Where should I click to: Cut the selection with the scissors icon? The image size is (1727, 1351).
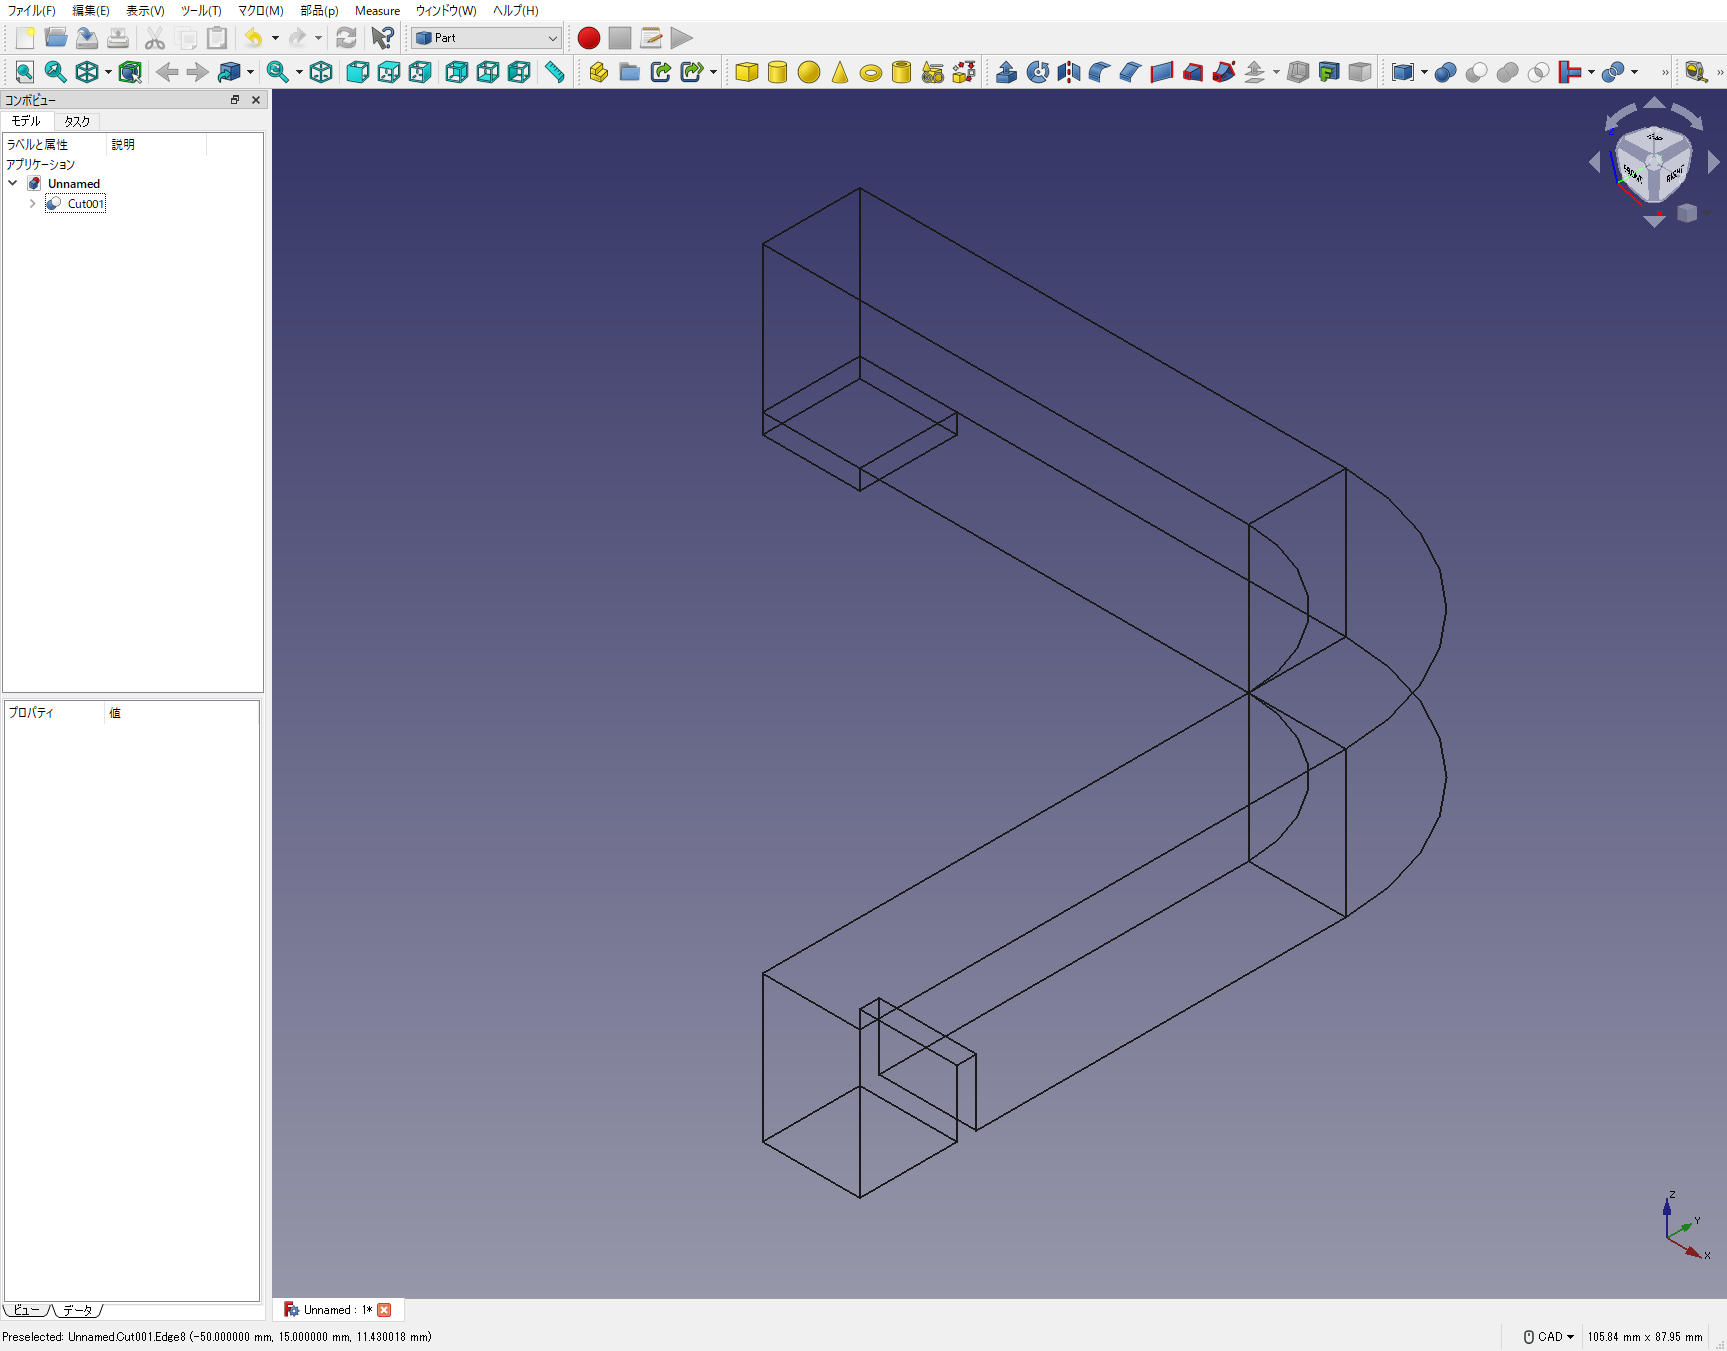coord(154,38)
